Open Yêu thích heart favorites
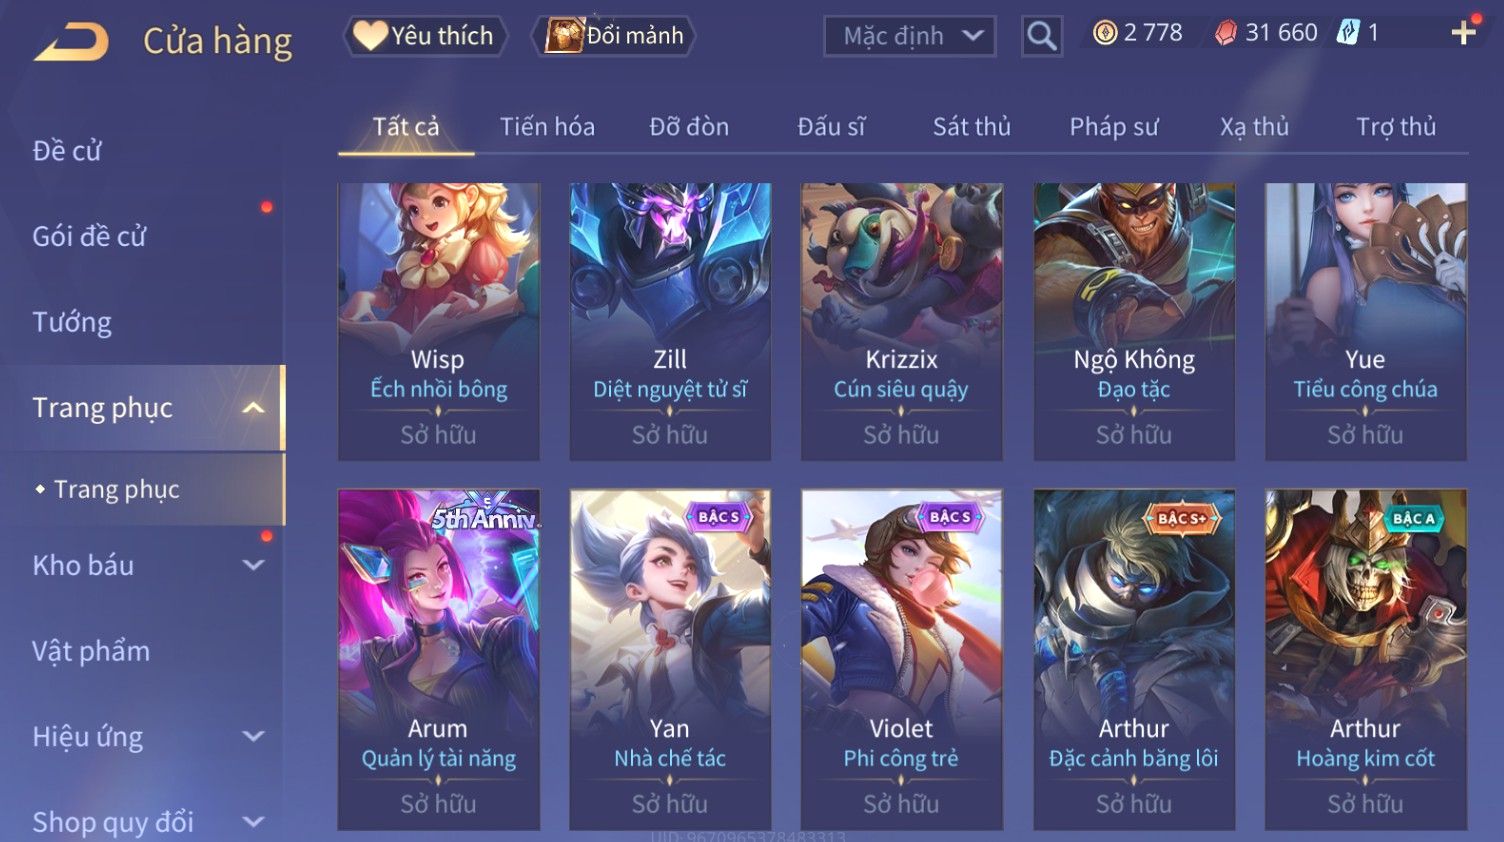This screenshot has width=1504, height=842. tap(425, 36)
